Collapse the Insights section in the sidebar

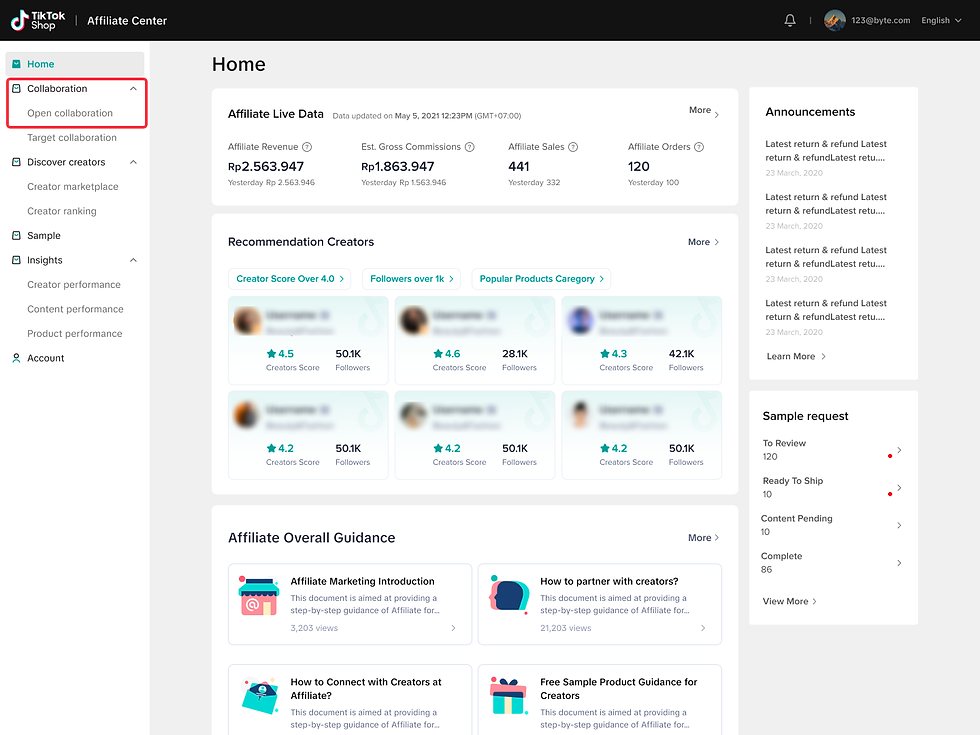133,260
